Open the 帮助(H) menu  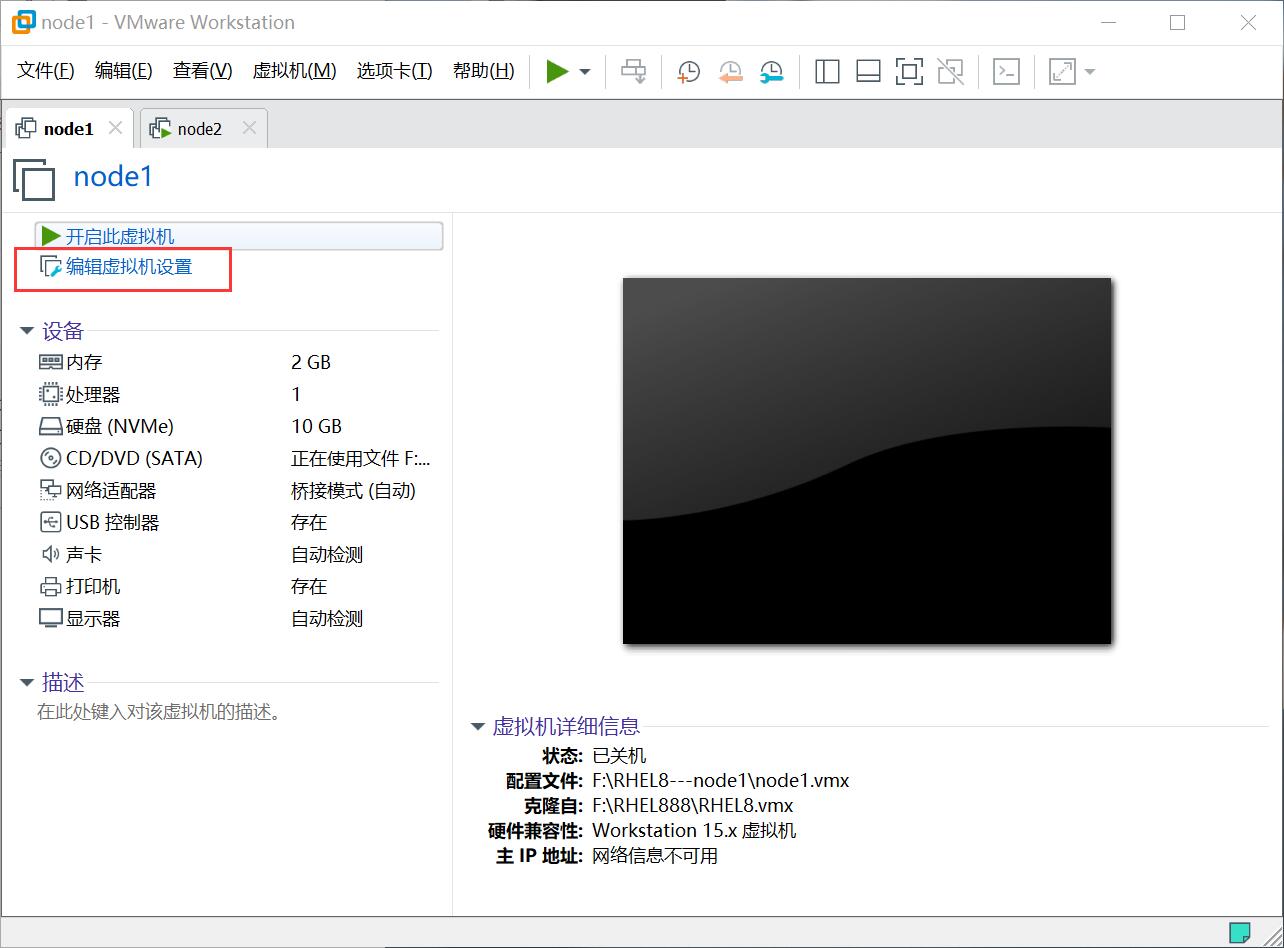point(484,71)
